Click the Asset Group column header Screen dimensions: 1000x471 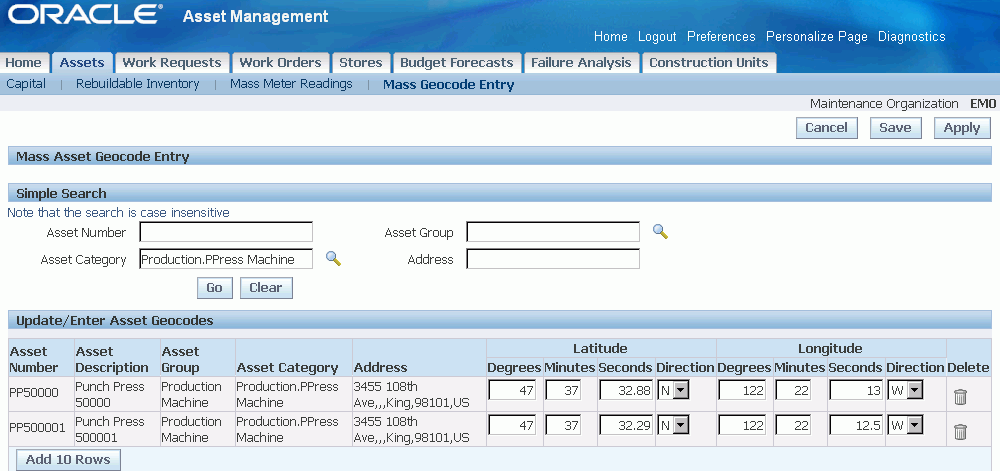(x=180, y=359)
